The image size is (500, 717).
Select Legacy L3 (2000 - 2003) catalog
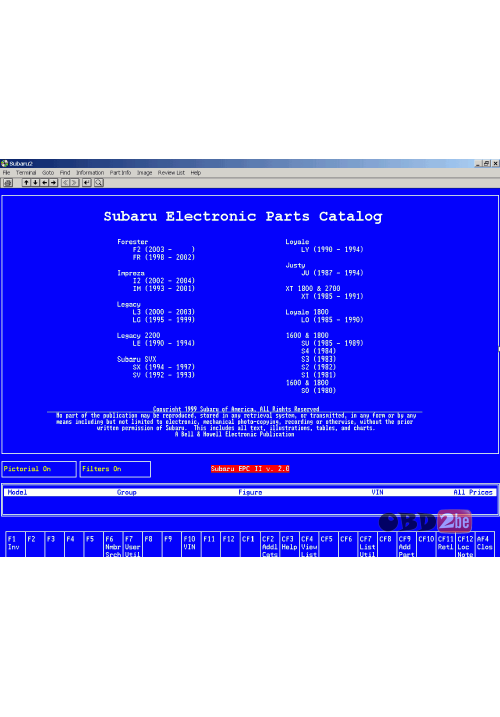pos(164,312)
